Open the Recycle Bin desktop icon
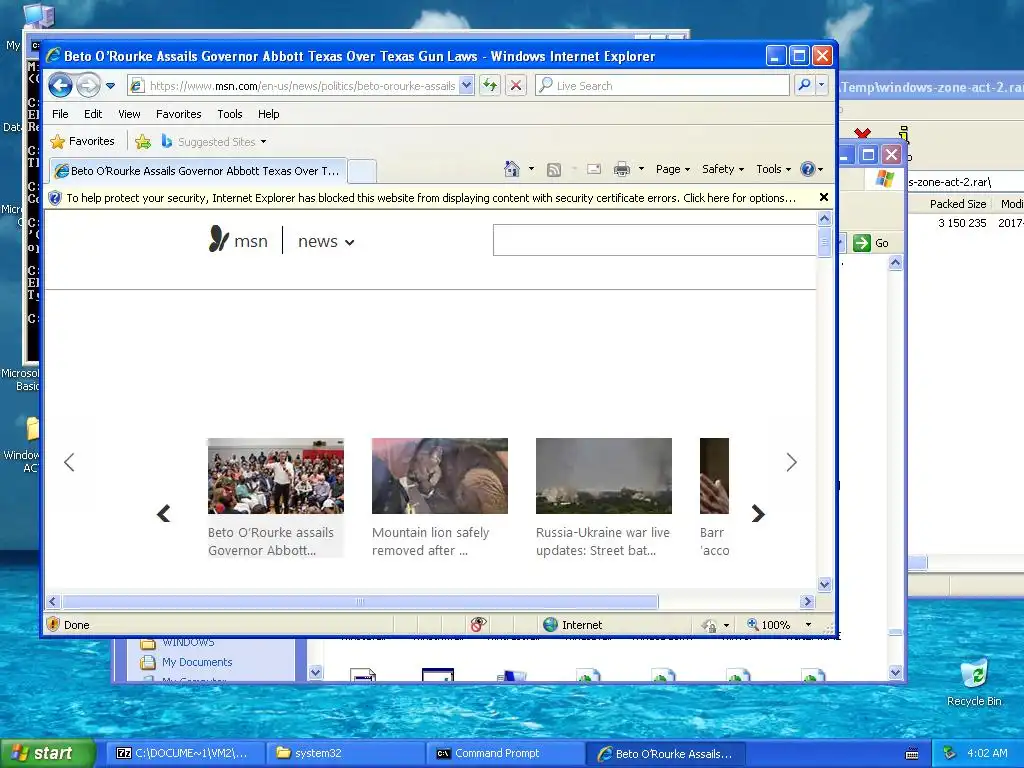1024x768 pixels. coord(974,682)
